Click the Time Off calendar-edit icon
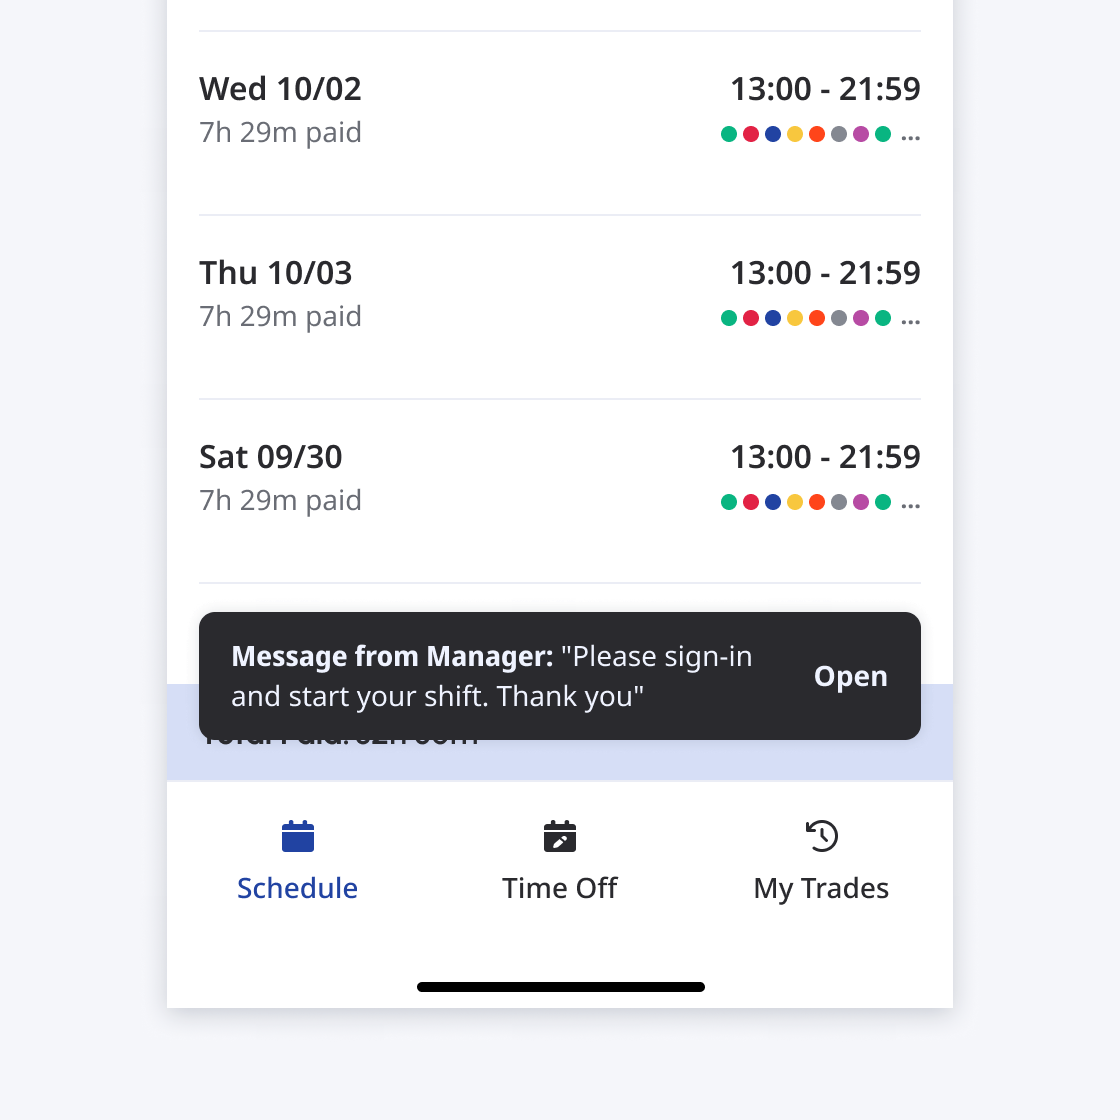Screen dimensions: 1120x1120 pyautogui.click(x=560, y=836)
